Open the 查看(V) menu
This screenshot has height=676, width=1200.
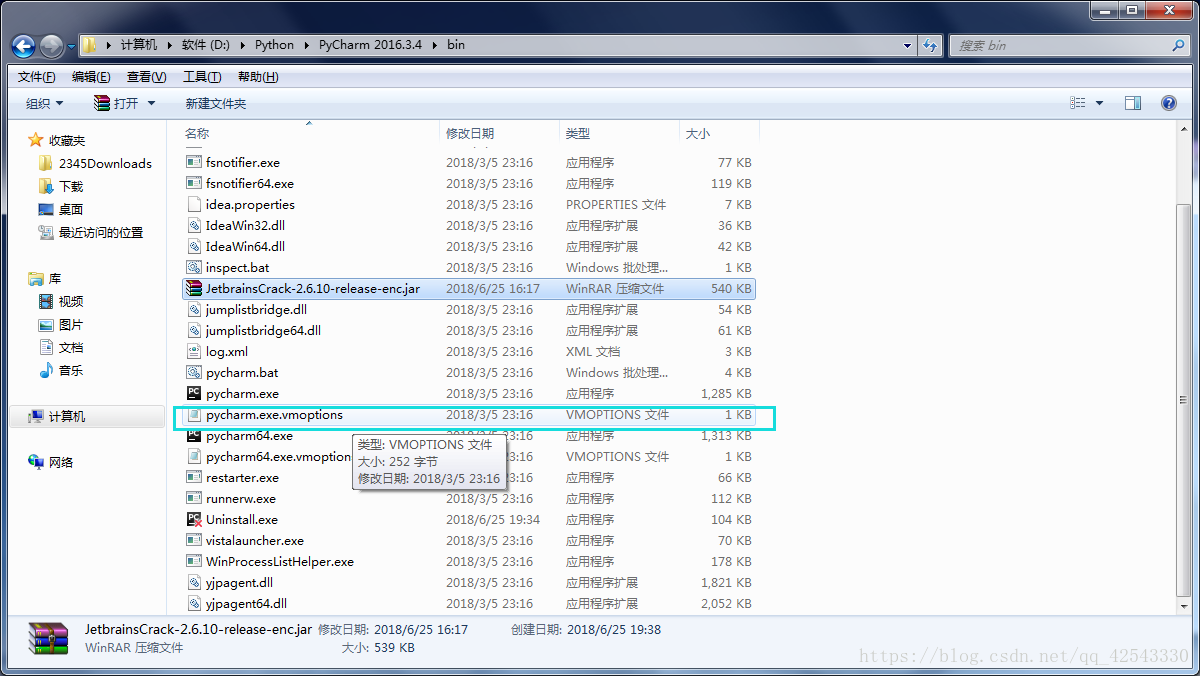[x=146, y=77]
